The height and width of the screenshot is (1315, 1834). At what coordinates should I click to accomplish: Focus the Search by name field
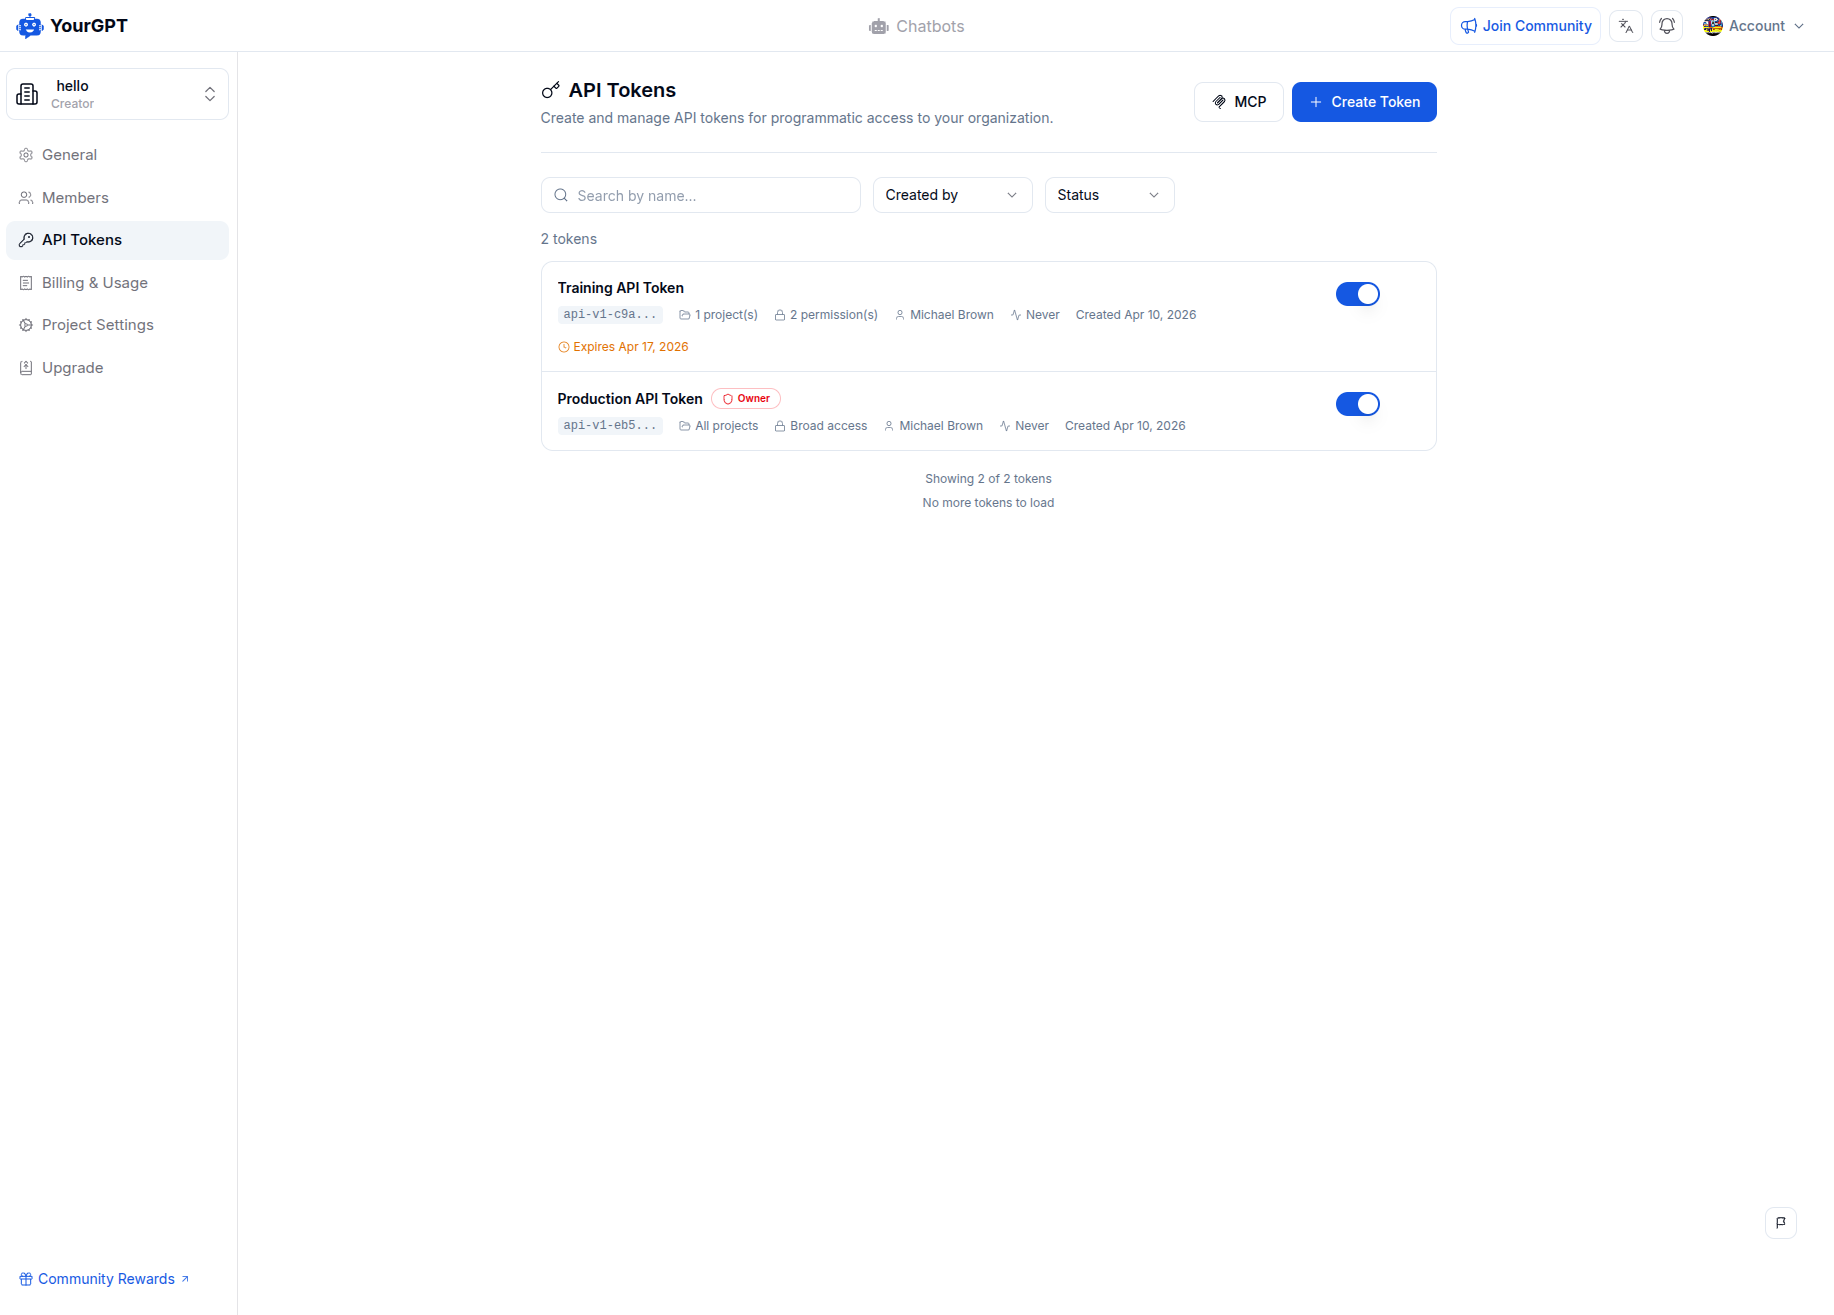click(x=712, y=196)
